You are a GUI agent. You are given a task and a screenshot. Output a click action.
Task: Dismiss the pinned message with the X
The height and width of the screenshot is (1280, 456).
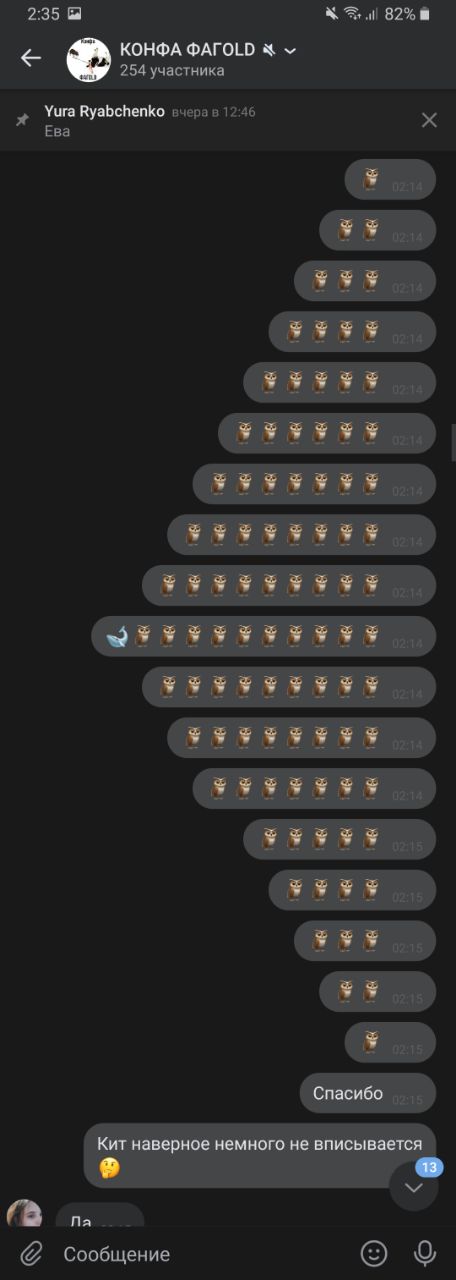[x=429, y=120]
